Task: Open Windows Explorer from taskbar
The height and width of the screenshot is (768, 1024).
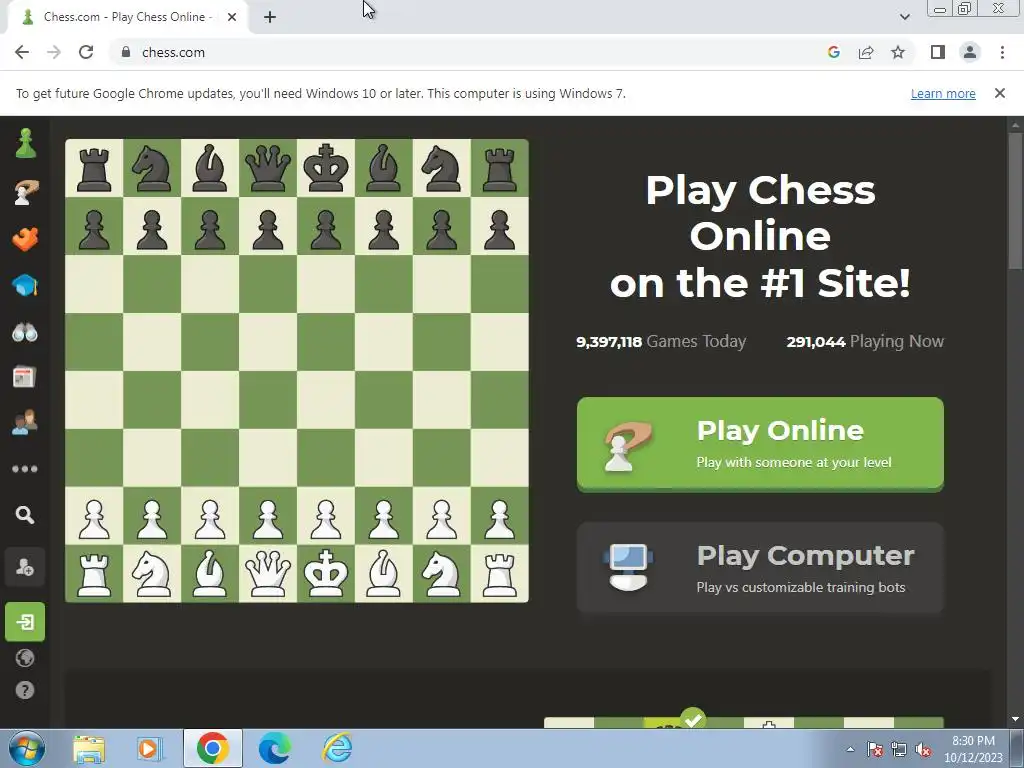Action: (x=89, y=748)
